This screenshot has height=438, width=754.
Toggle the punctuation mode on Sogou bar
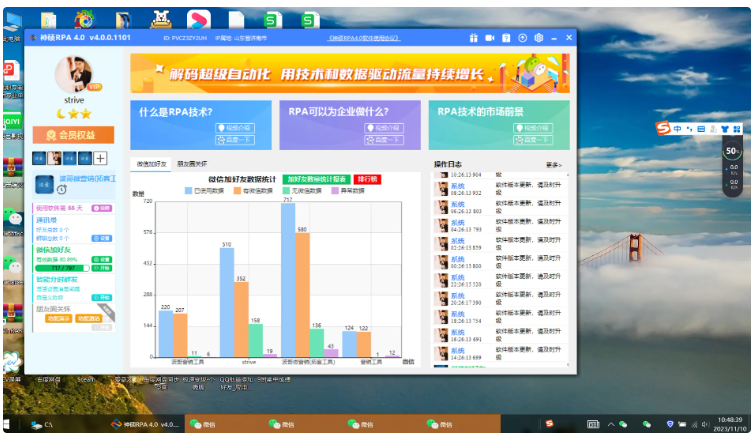690,129
